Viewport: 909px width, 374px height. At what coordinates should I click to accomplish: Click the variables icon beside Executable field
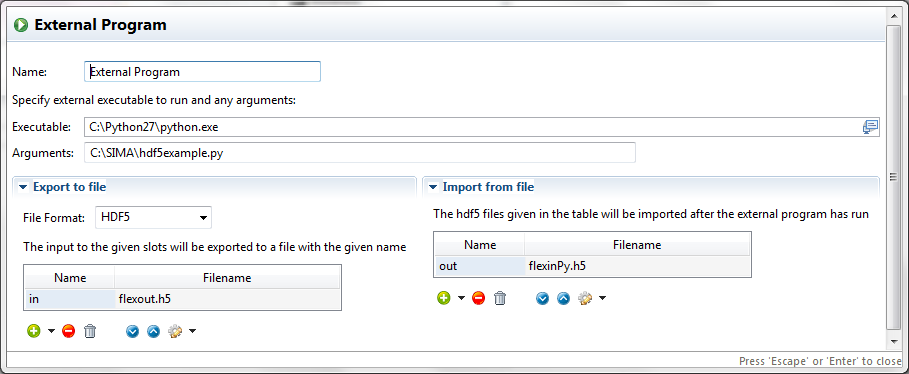[x=871, y=127]
